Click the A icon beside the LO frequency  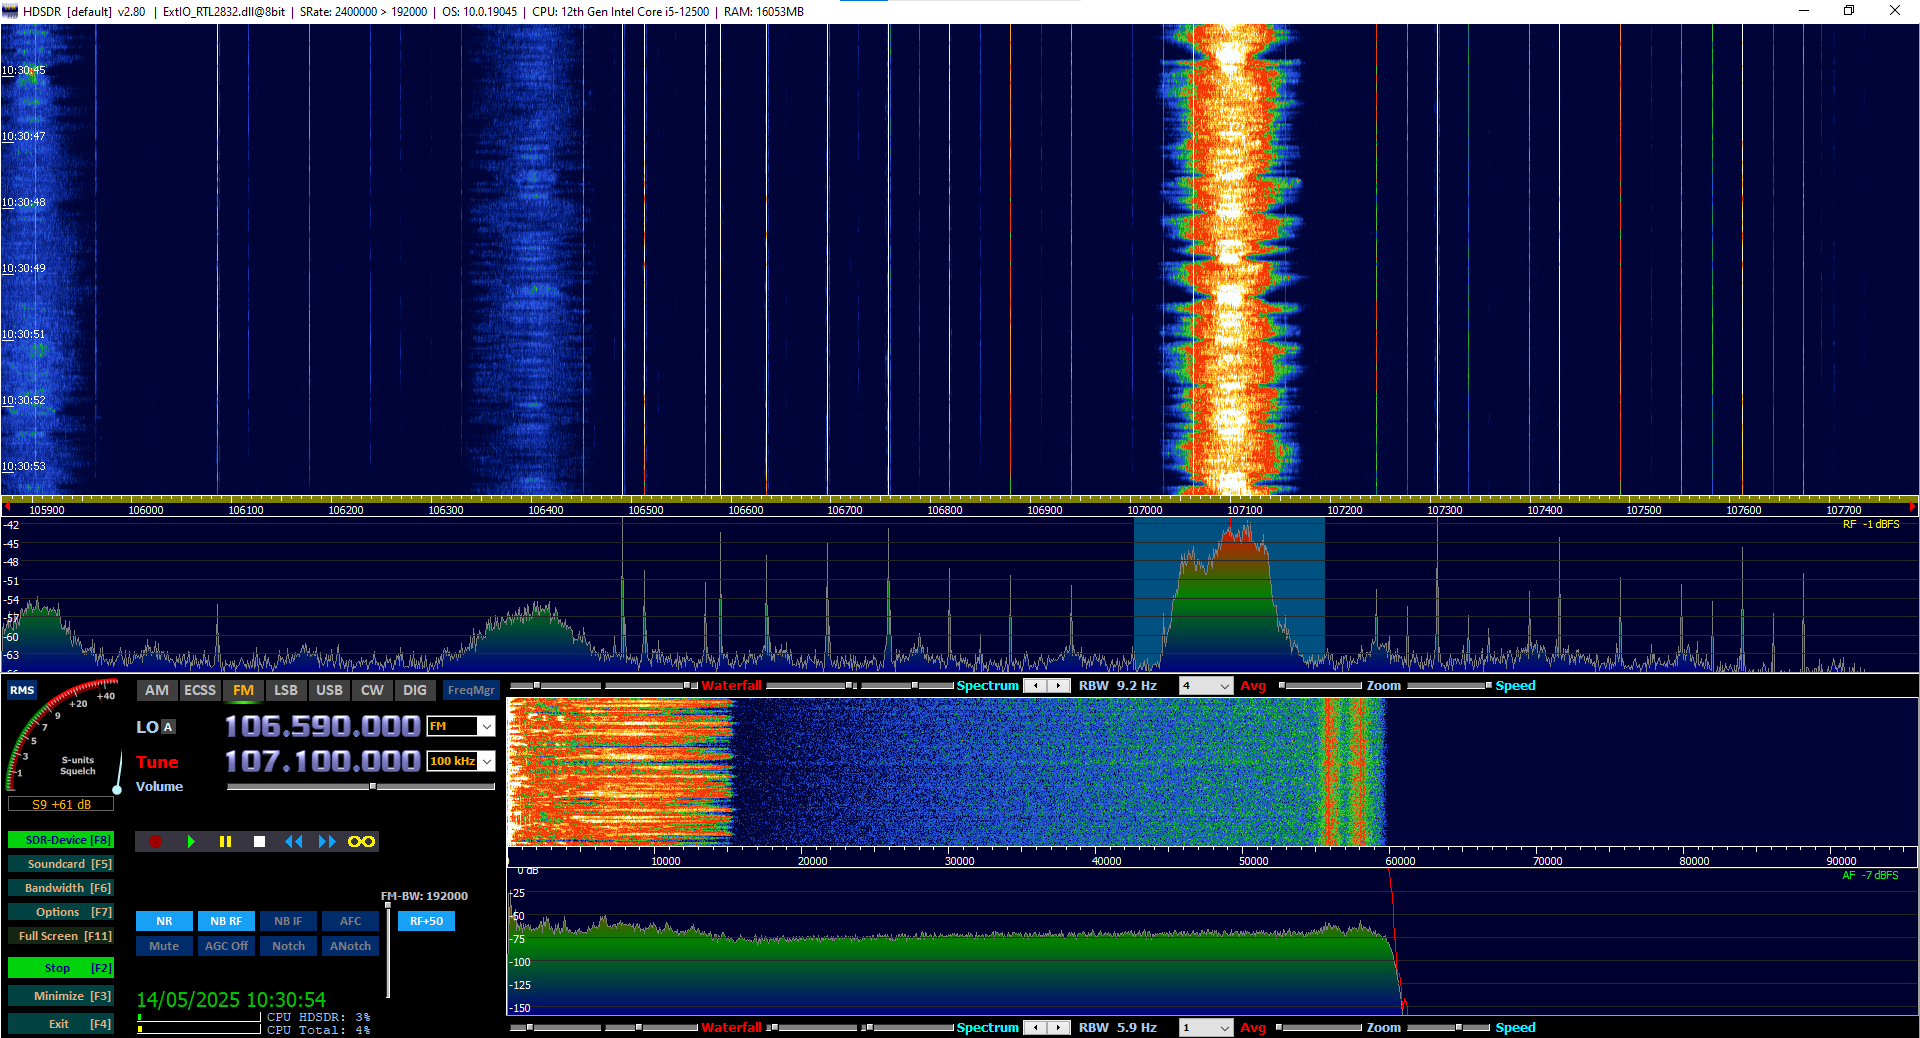point(166,727)
